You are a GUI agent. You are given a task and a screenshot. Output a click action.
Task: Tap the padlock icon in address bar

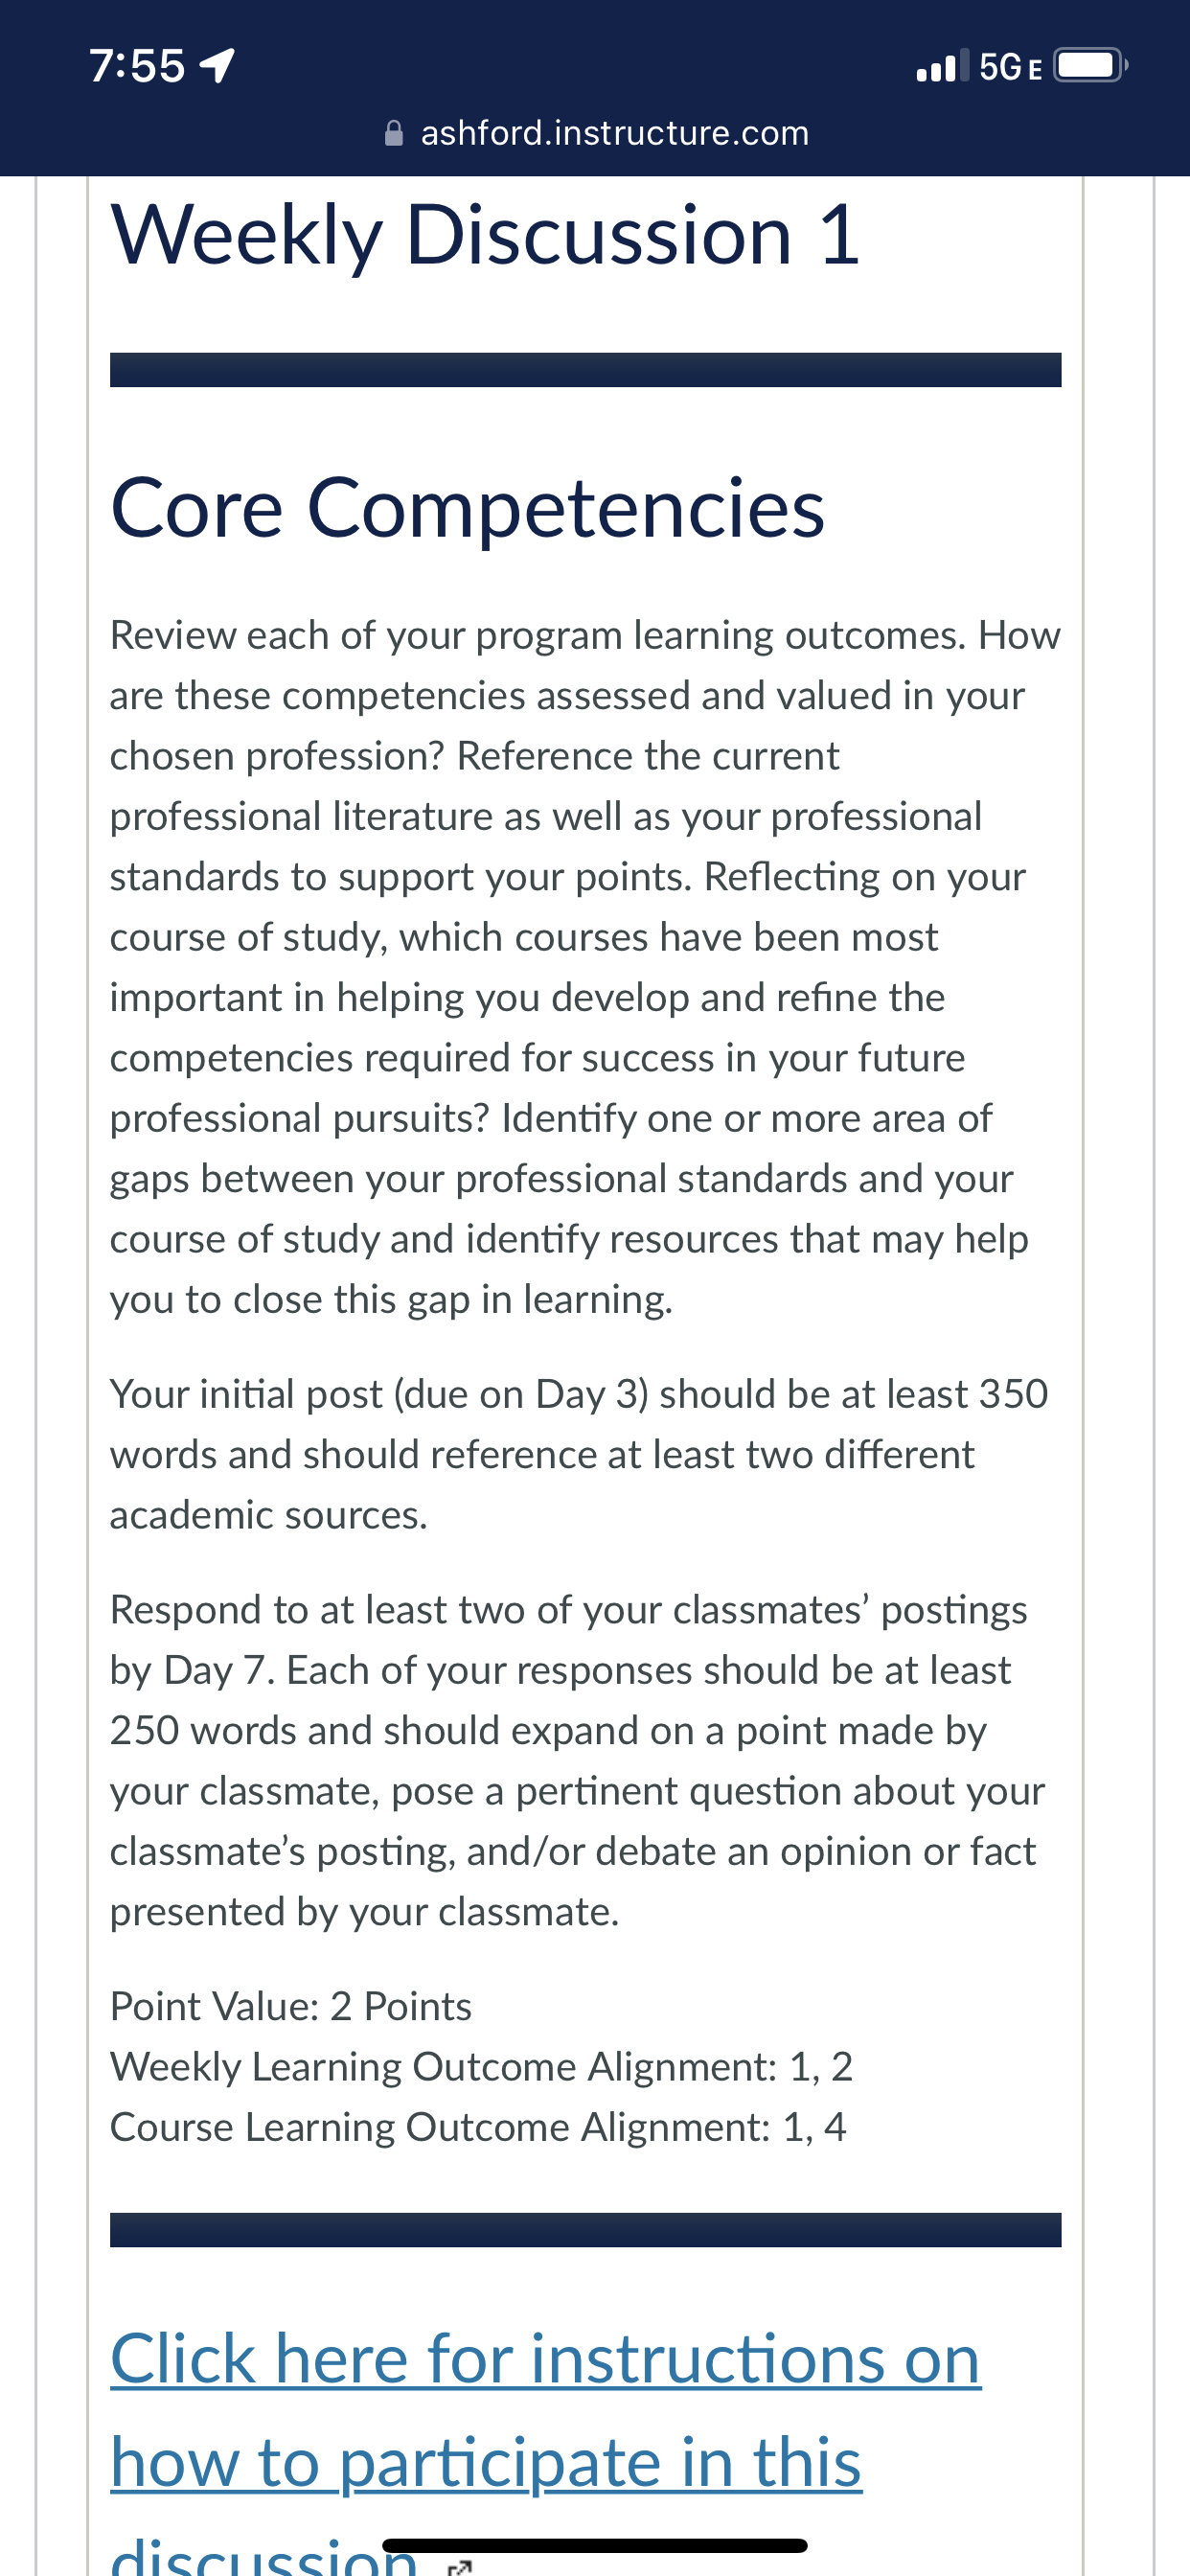tap(394, 133)
